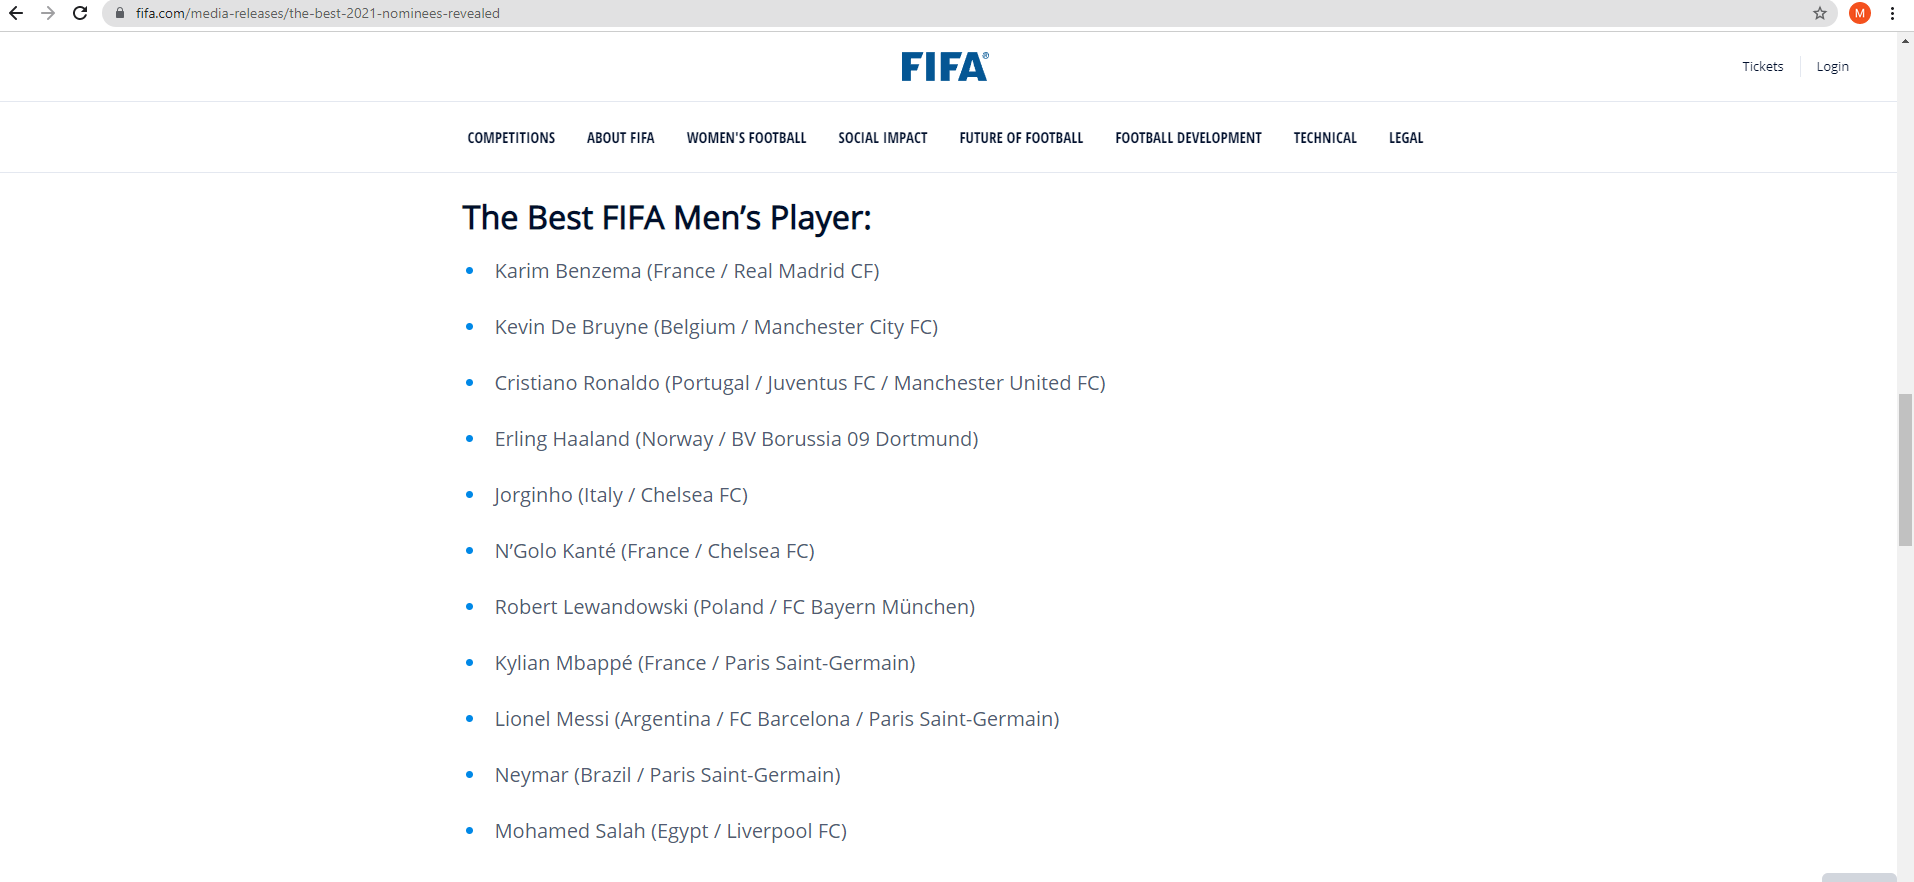Click the Login link
The height and width of the screenshot is (882, 1914).
coord(1832,66)
